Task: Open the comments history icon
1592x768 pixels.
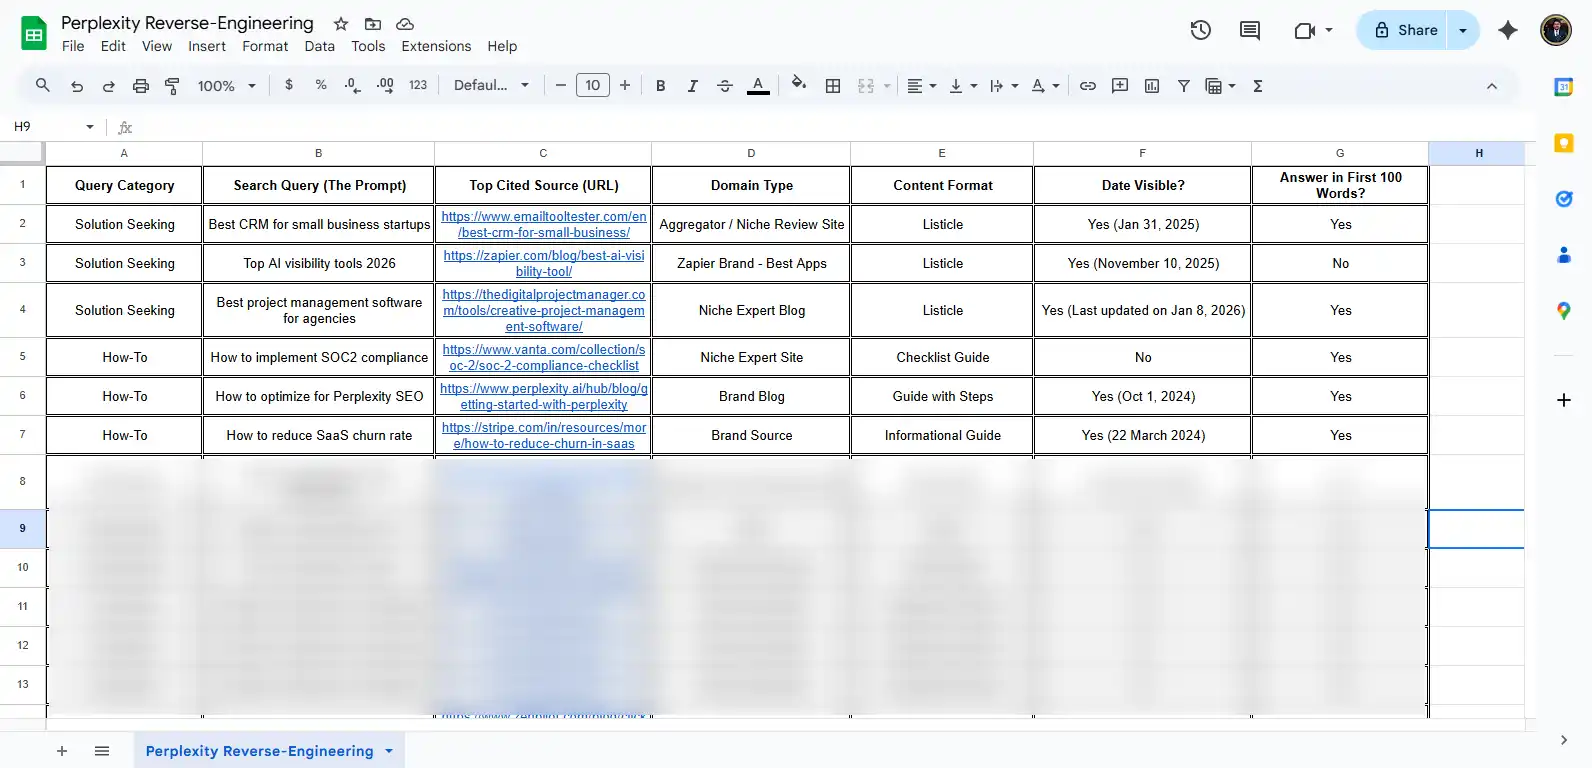Action: click(1250, 30)
